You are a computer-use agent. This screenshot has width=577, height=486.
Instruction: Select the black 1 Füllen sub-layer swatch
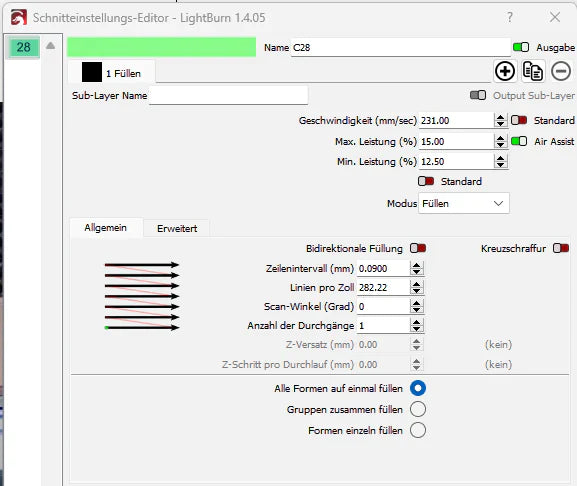92,72
